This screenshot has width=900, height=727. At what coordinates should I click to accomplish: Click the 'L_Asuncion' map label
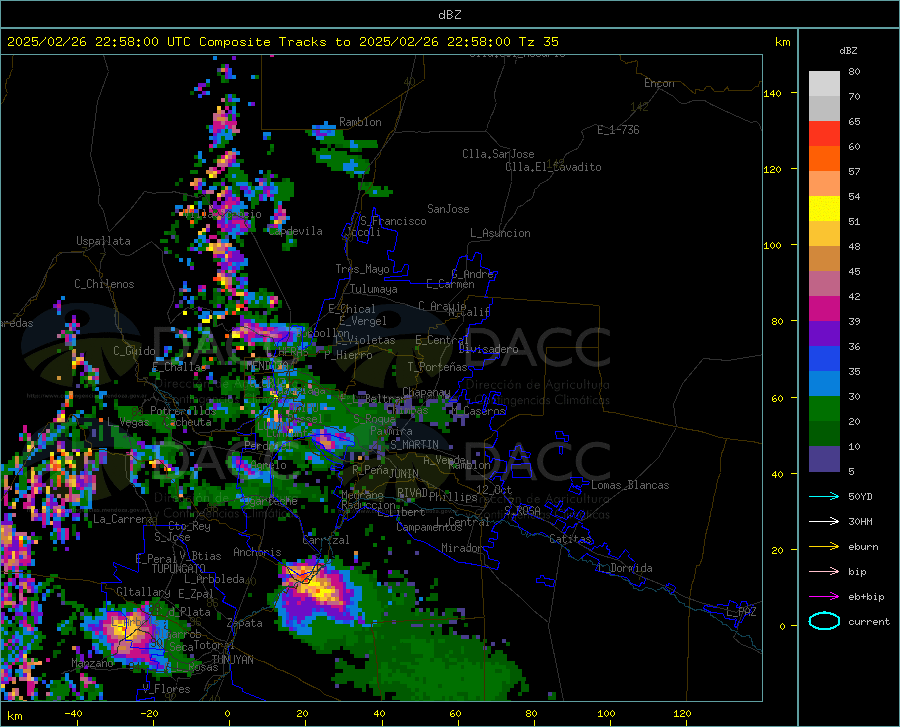(500, 233)
